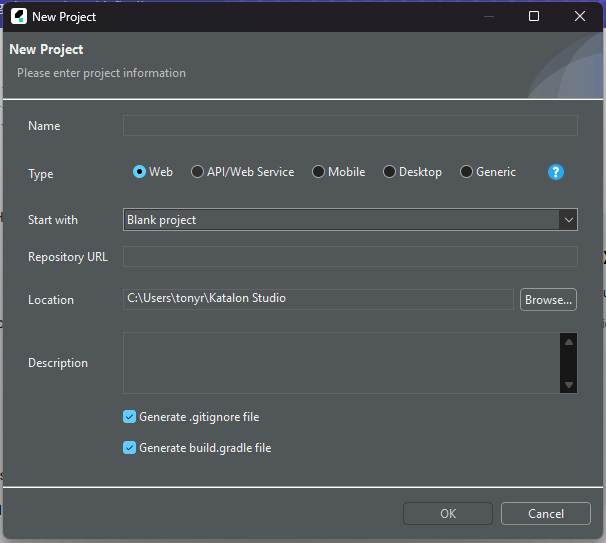
Task: Focus the project Name text field
Action: tap(350, 126)
